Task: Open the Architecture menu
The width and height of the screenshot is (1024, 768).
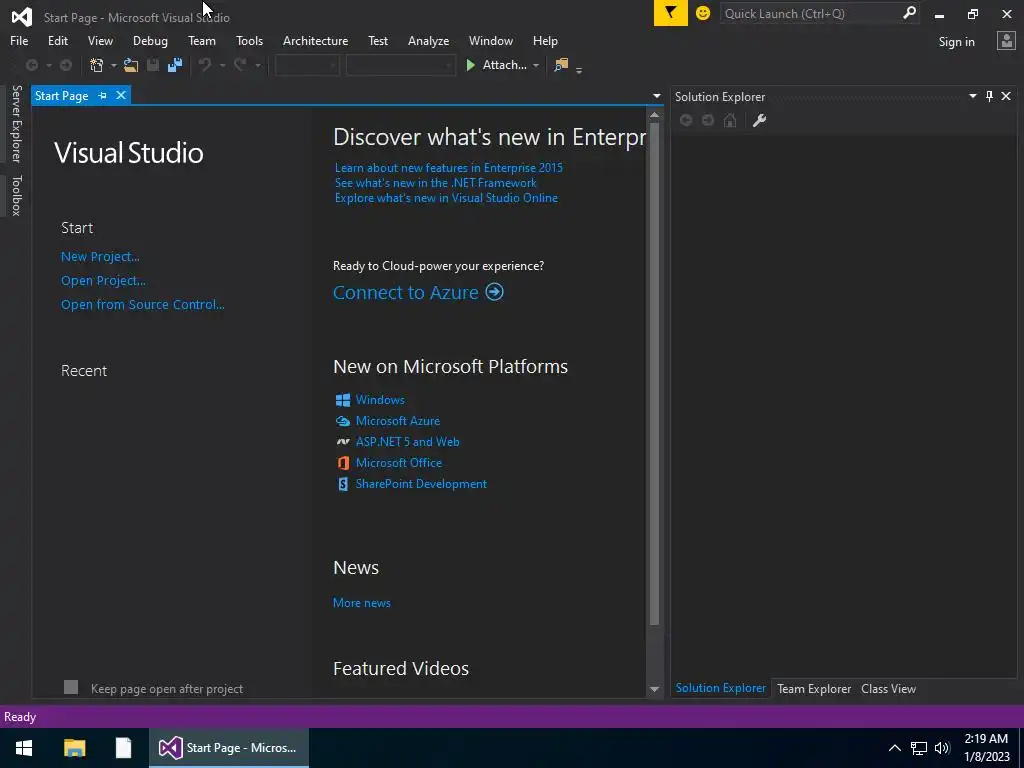Action: [x=315, y=40]
